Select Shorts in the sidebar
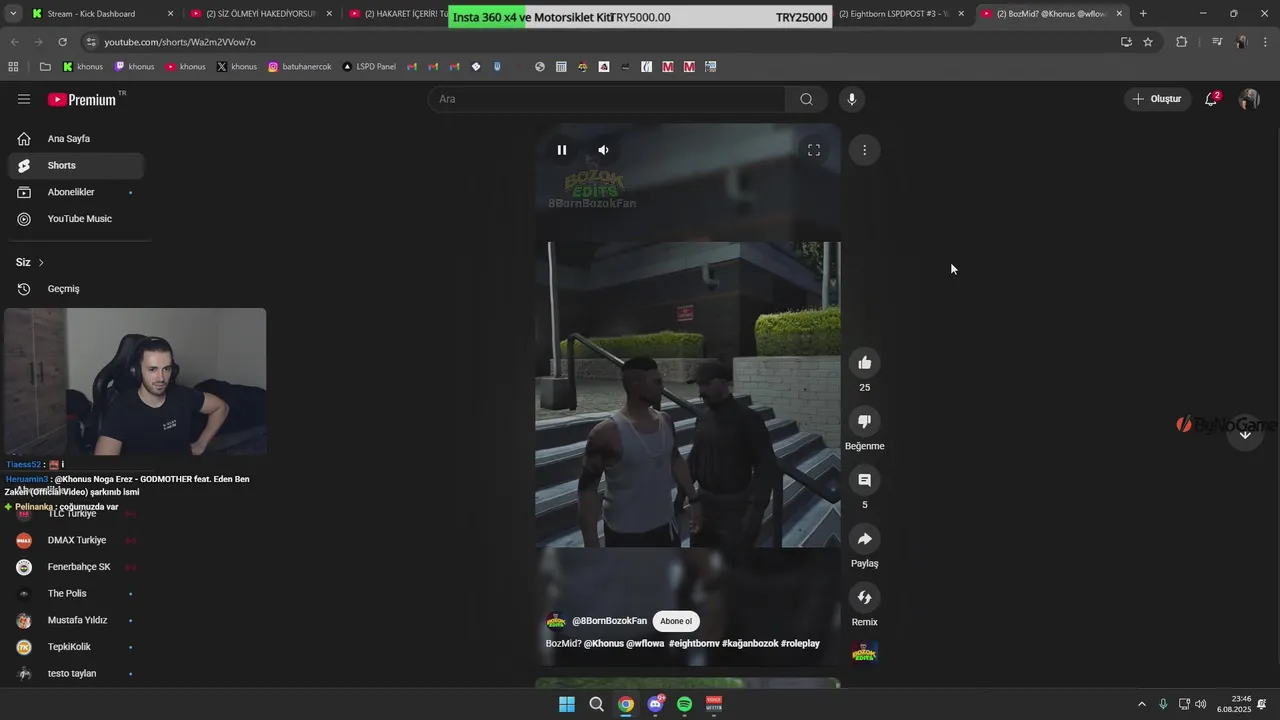This screenshot has height=720, width=1280. tap(76, 165)
